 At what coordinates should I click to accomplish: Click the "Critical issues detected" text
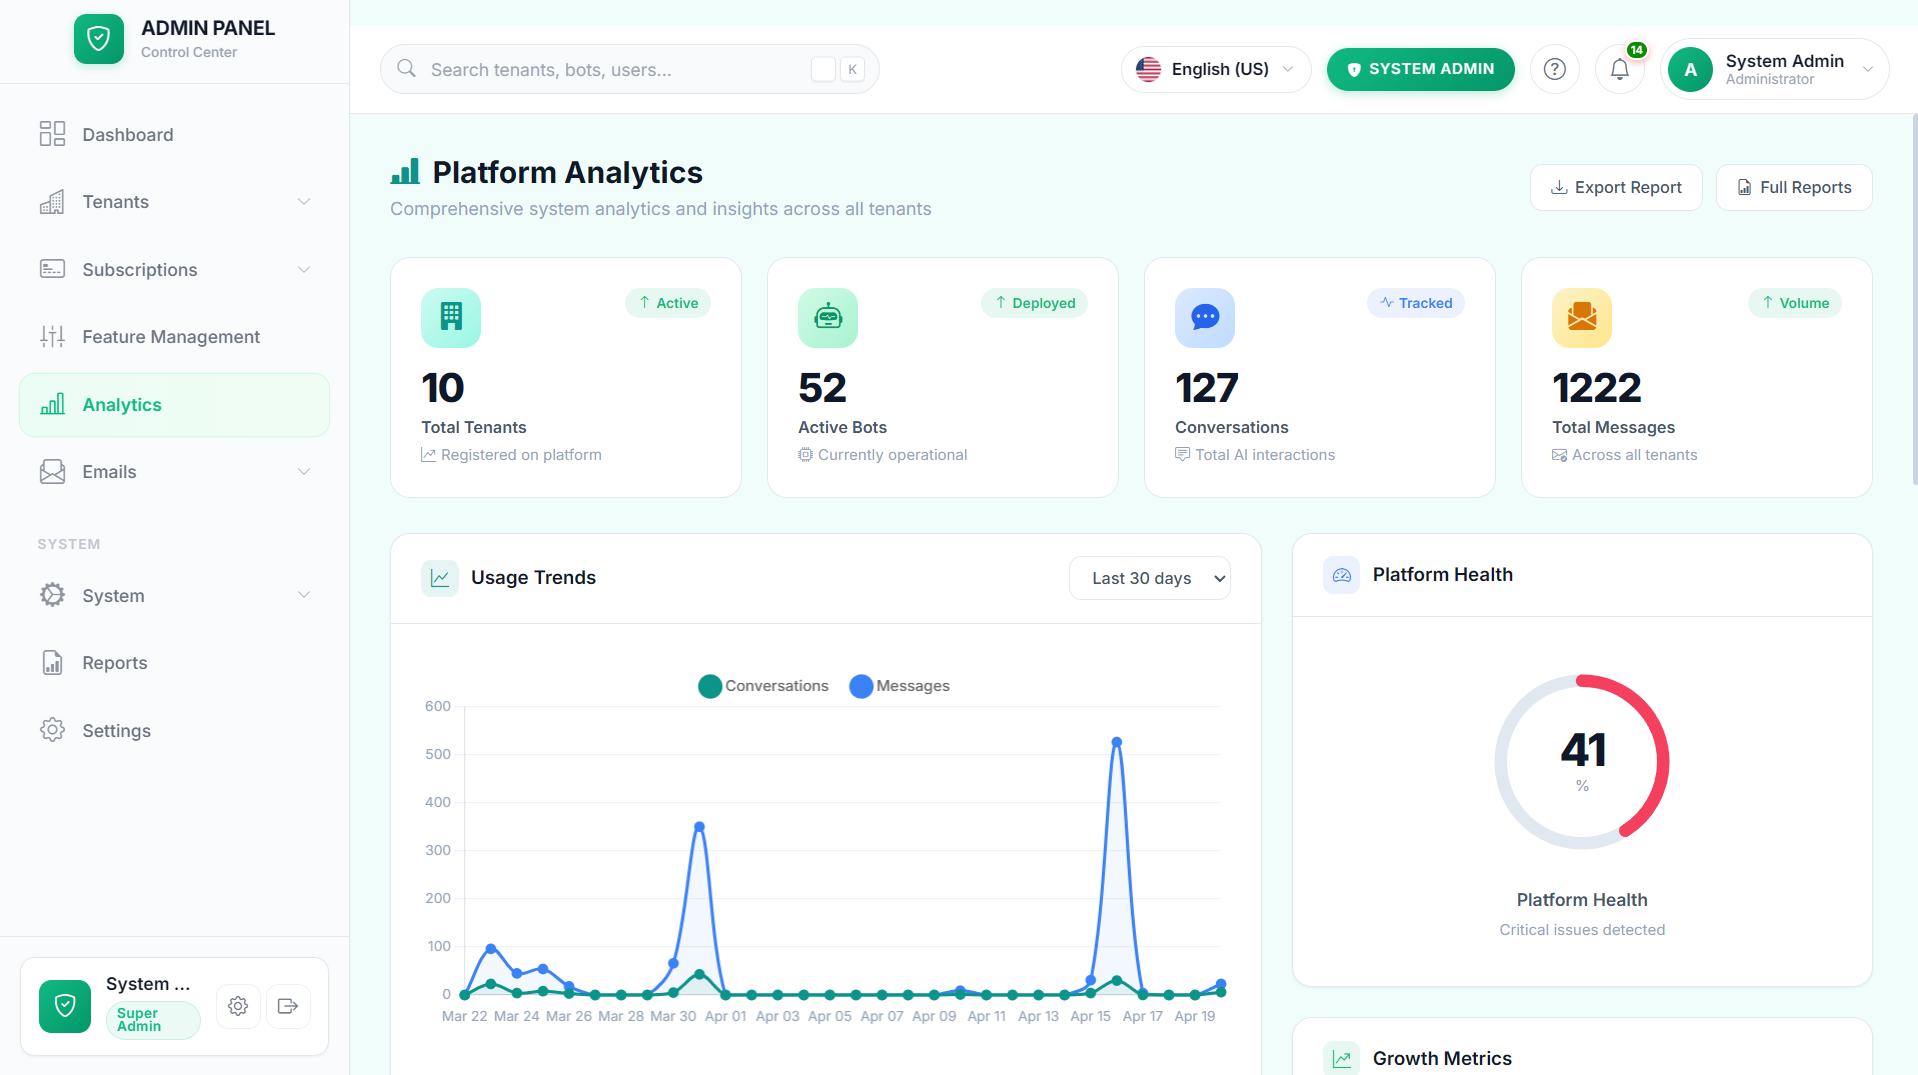(1582, 930)
